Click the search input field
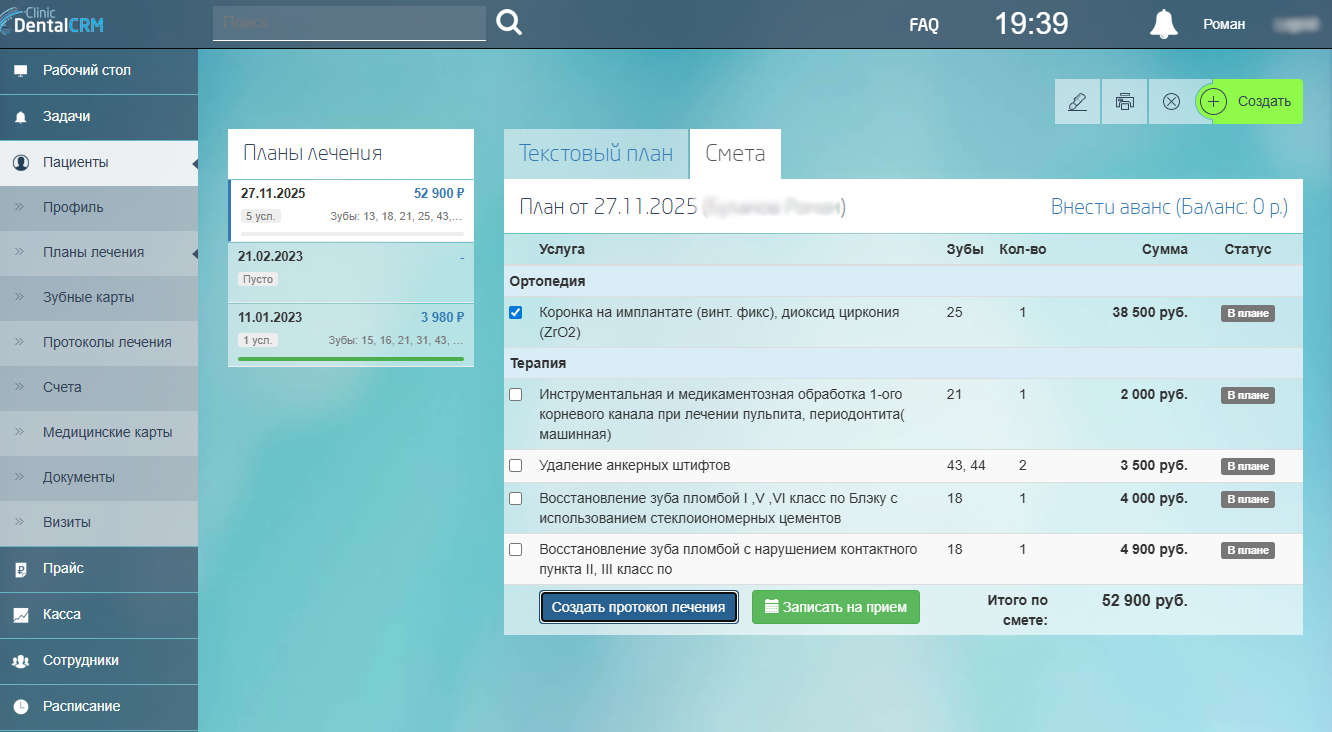Image resolution: width=1332 pixels, height=732 pixels. click(x=349, y=23)
